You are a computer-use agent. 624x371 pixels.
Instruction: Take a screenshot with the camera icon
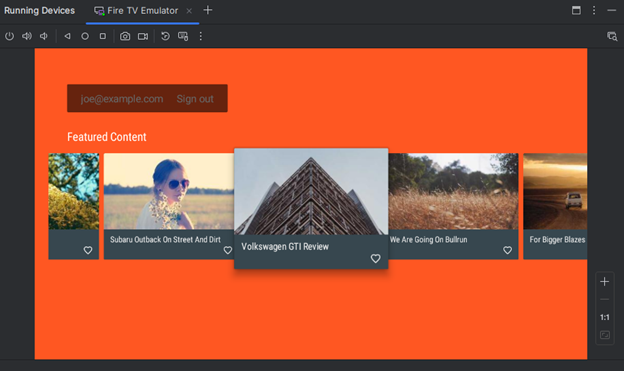[125, 36]
